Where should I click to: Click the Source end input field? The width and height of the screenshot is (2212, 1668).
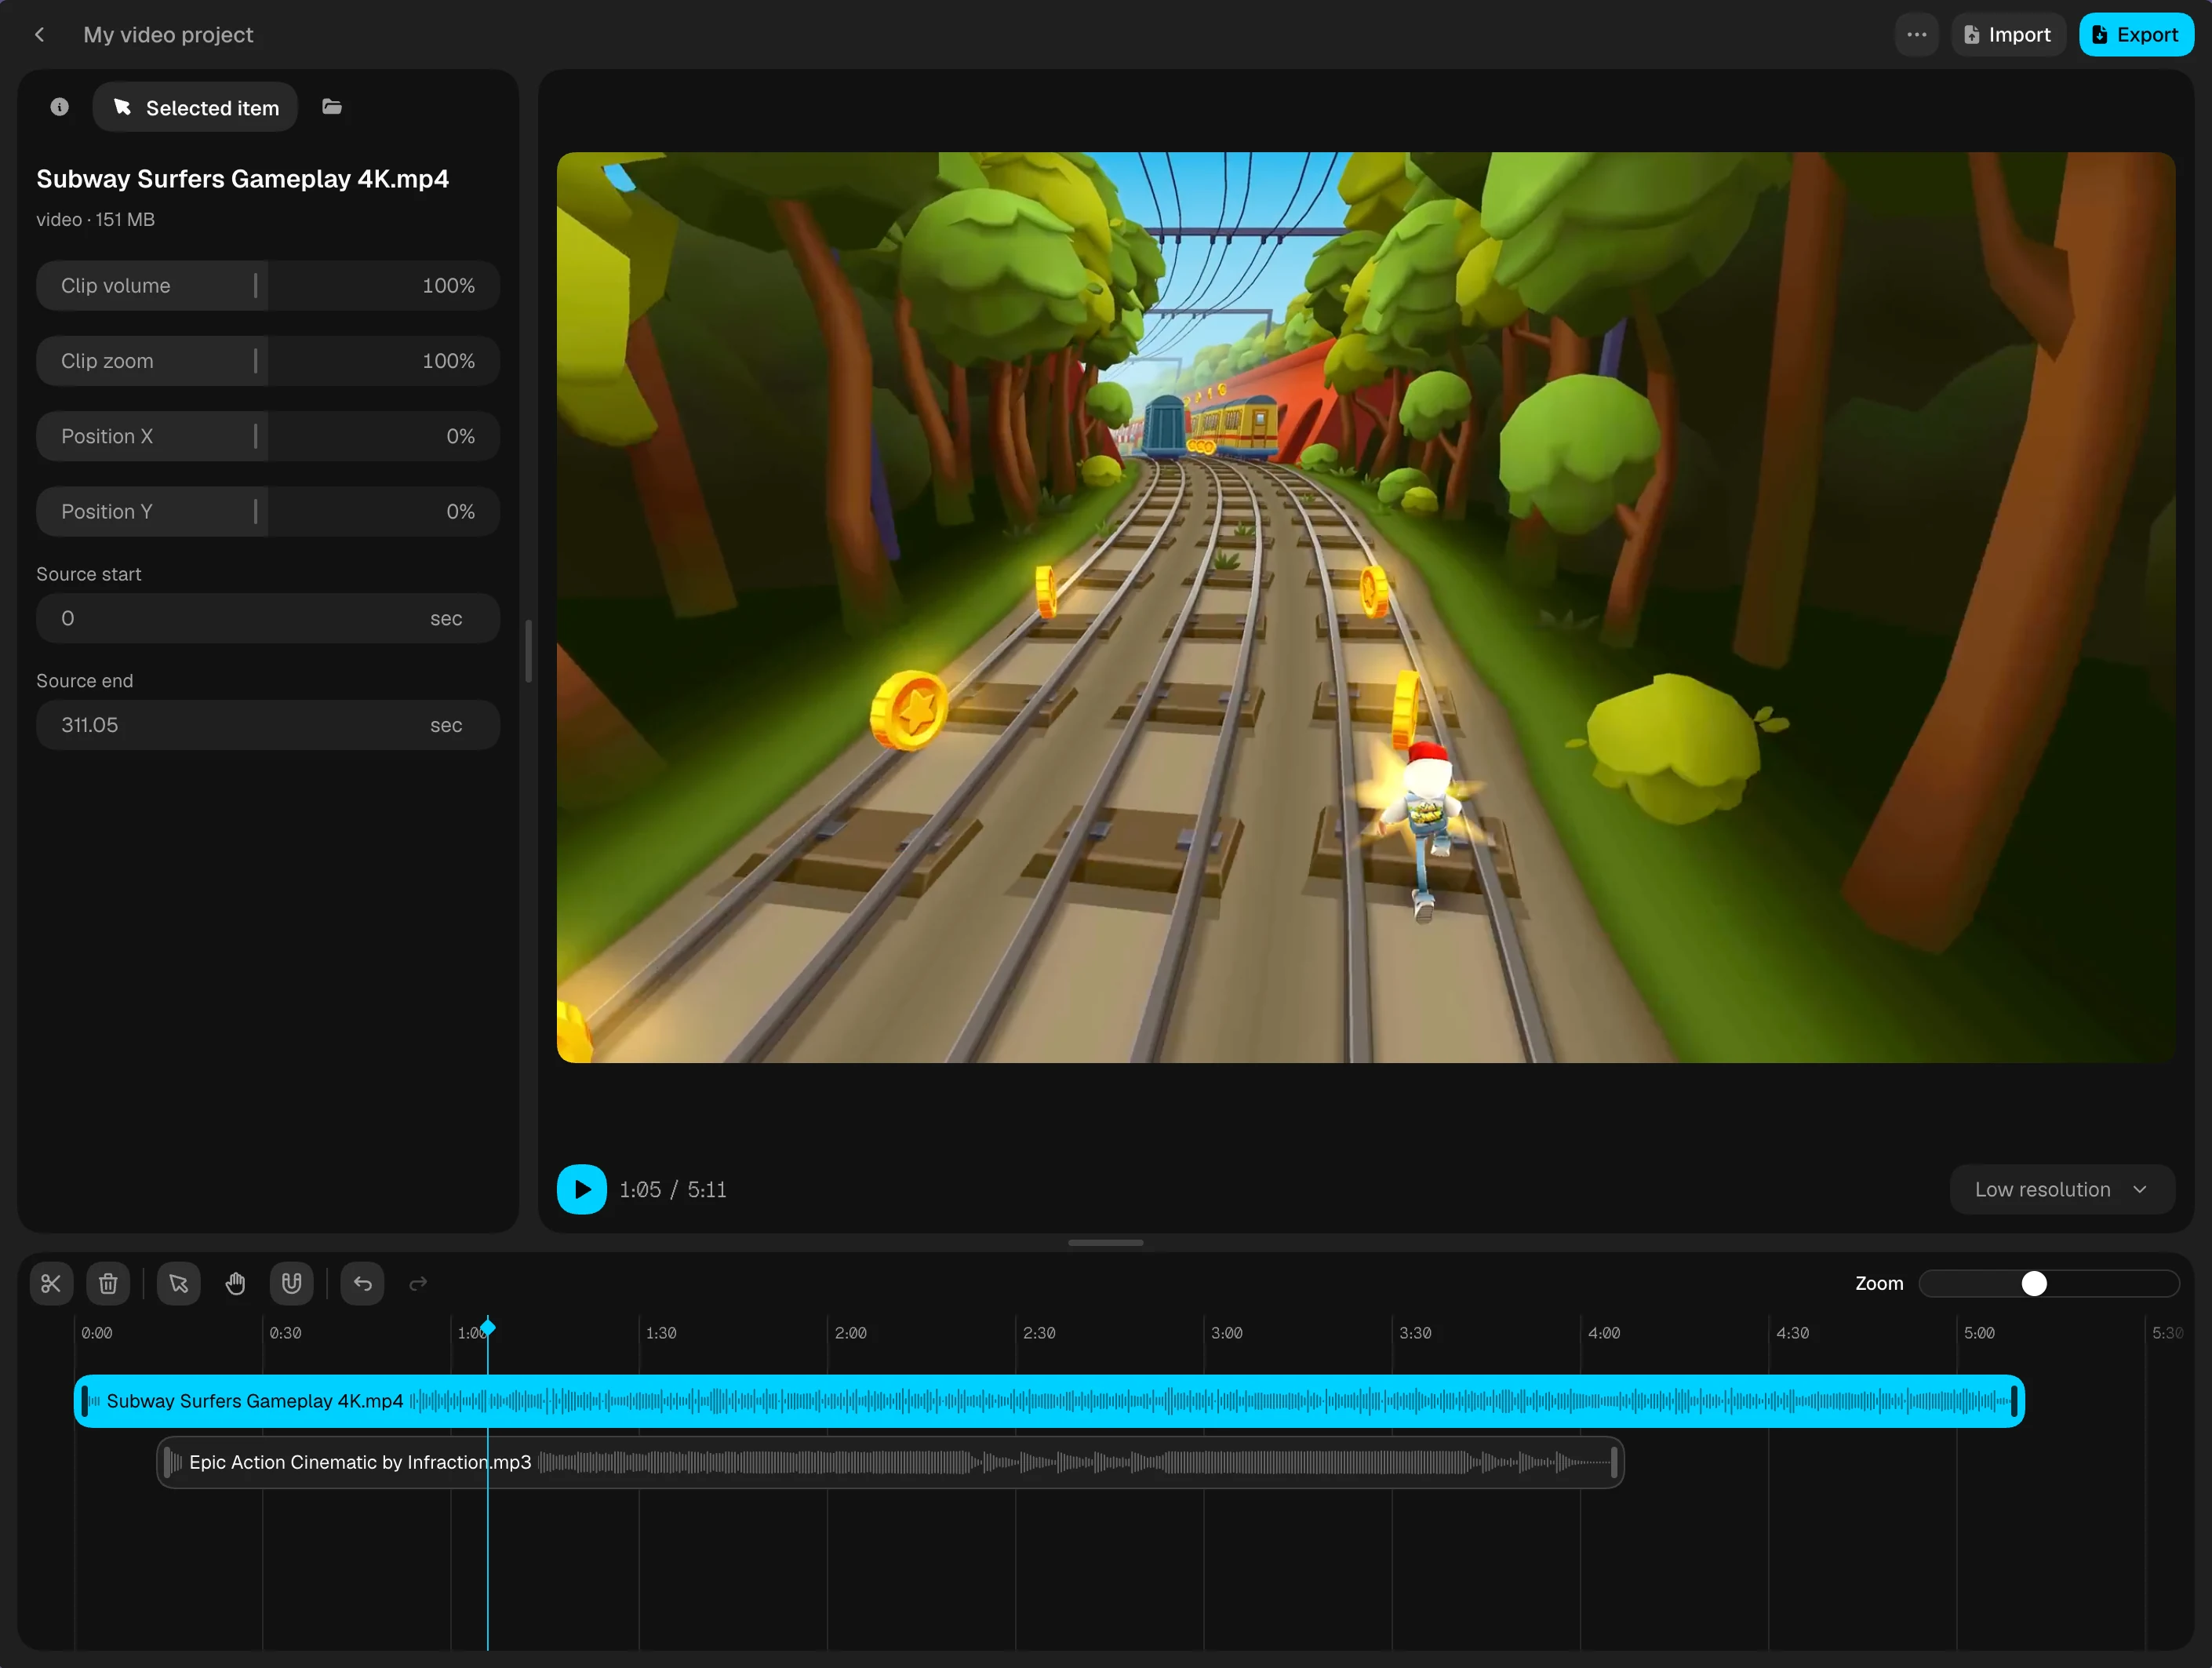[x=268, y=725]
